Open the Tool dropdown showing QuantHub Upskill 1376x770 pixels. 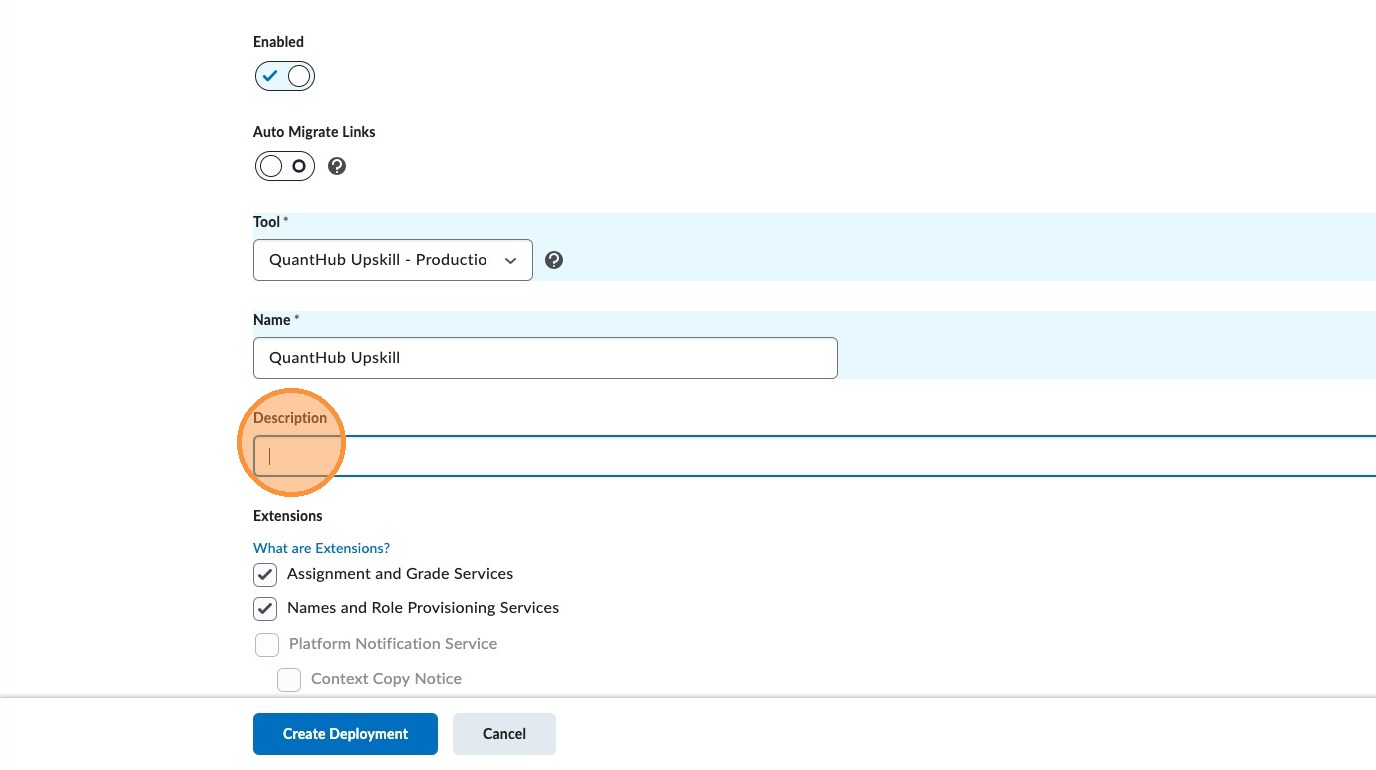click(x=392, y=260)
